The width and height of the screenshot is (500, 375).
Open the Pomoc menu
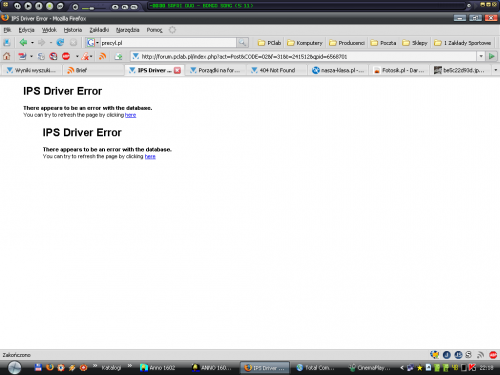pos(154,30)
